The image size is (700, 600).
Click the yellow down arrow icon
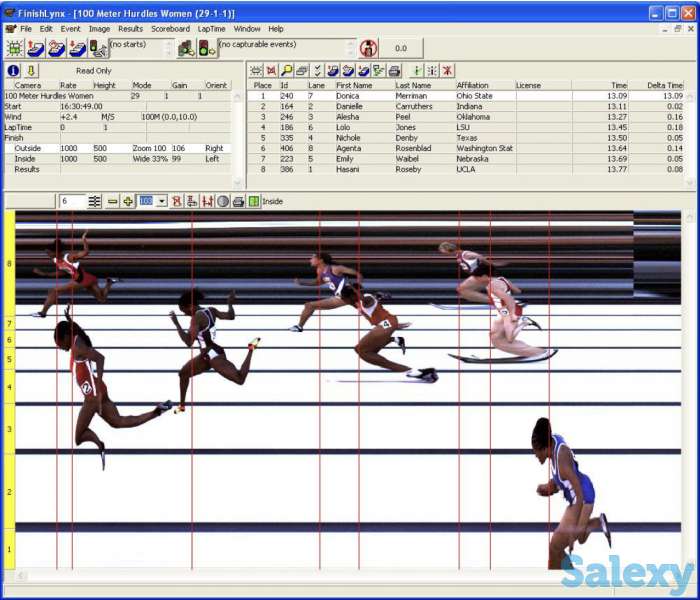click(32, 71)
